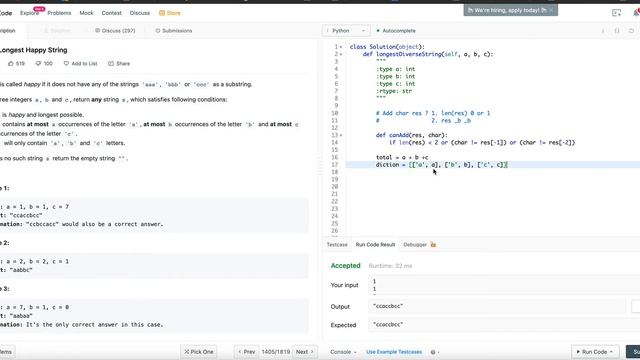Click the reset code icon in editor toolbar
Screen dimensions: 640x360
coord(631,31)
